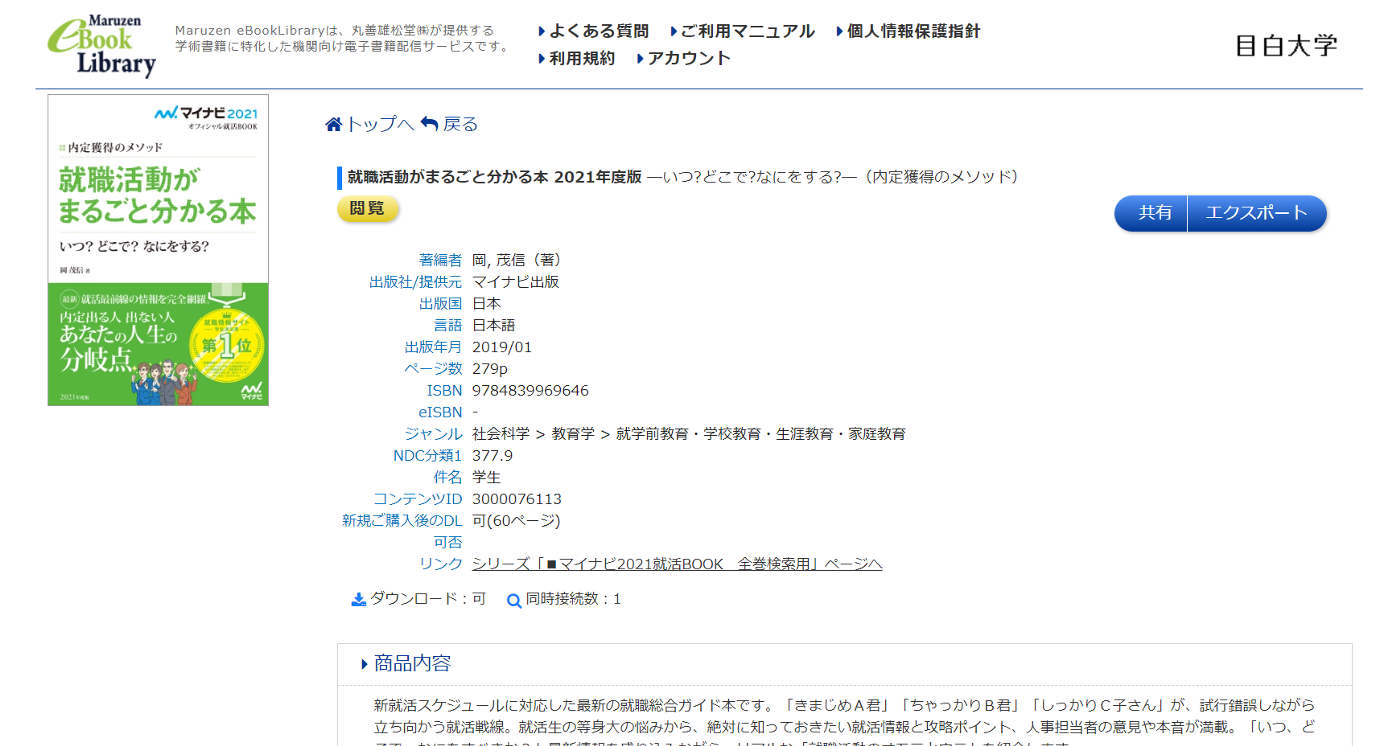This screenshot has height=746, width=1400.
Task: Click the magnifier icon beside 同時接続数
Action: point(514,600)
